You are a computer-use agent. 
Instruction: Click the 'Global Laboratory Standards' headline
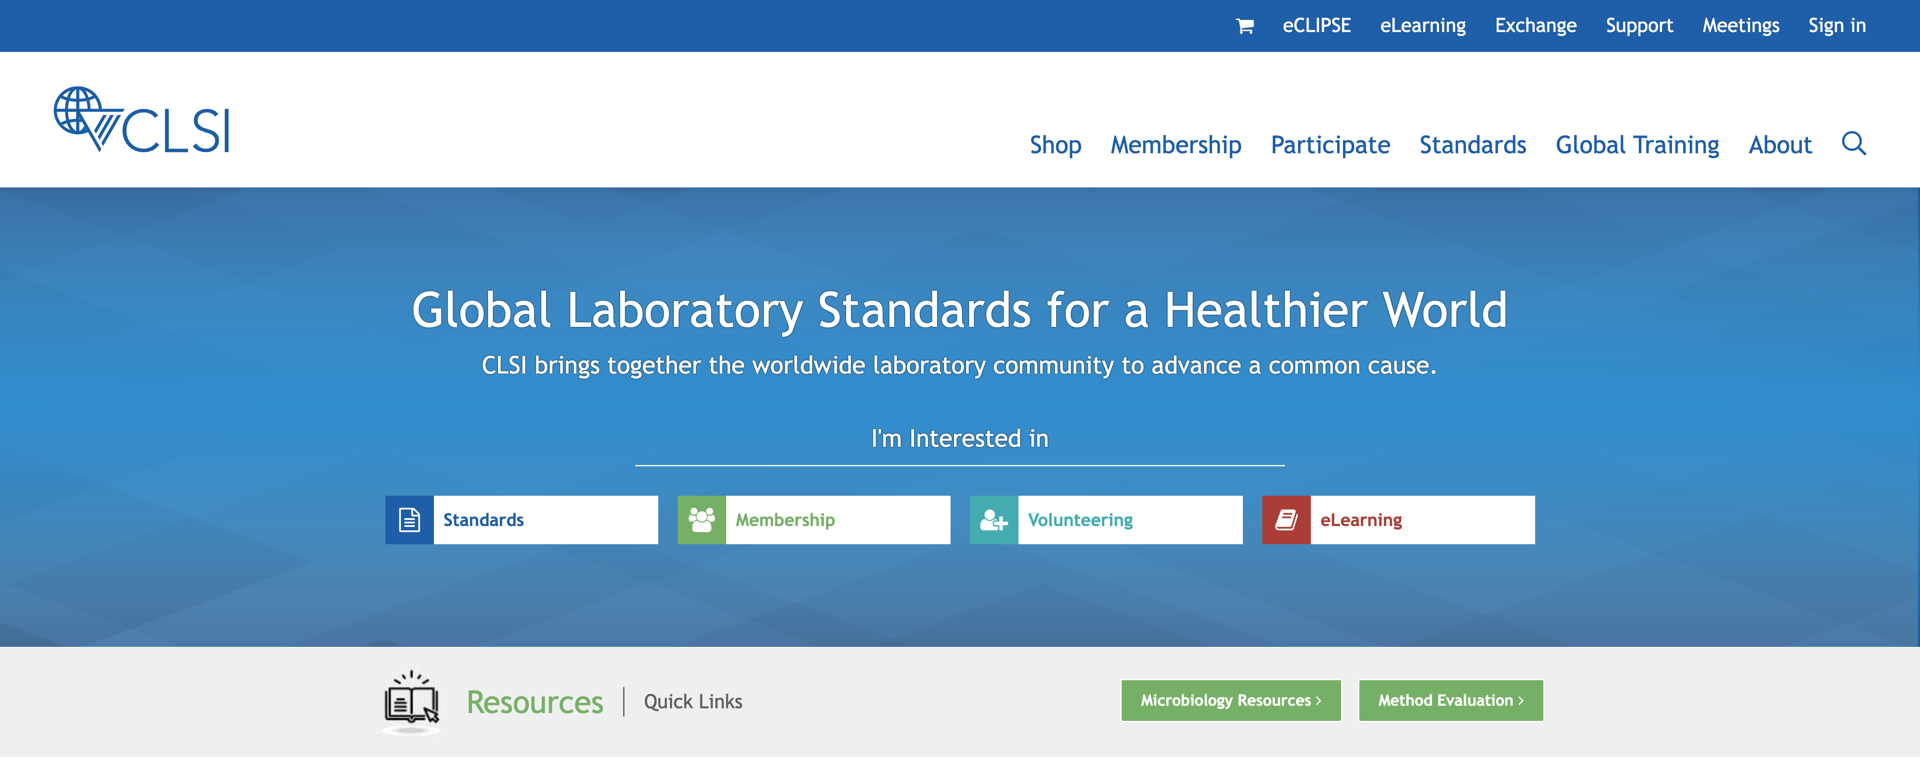pyautogui.click(x=960, y=310)
